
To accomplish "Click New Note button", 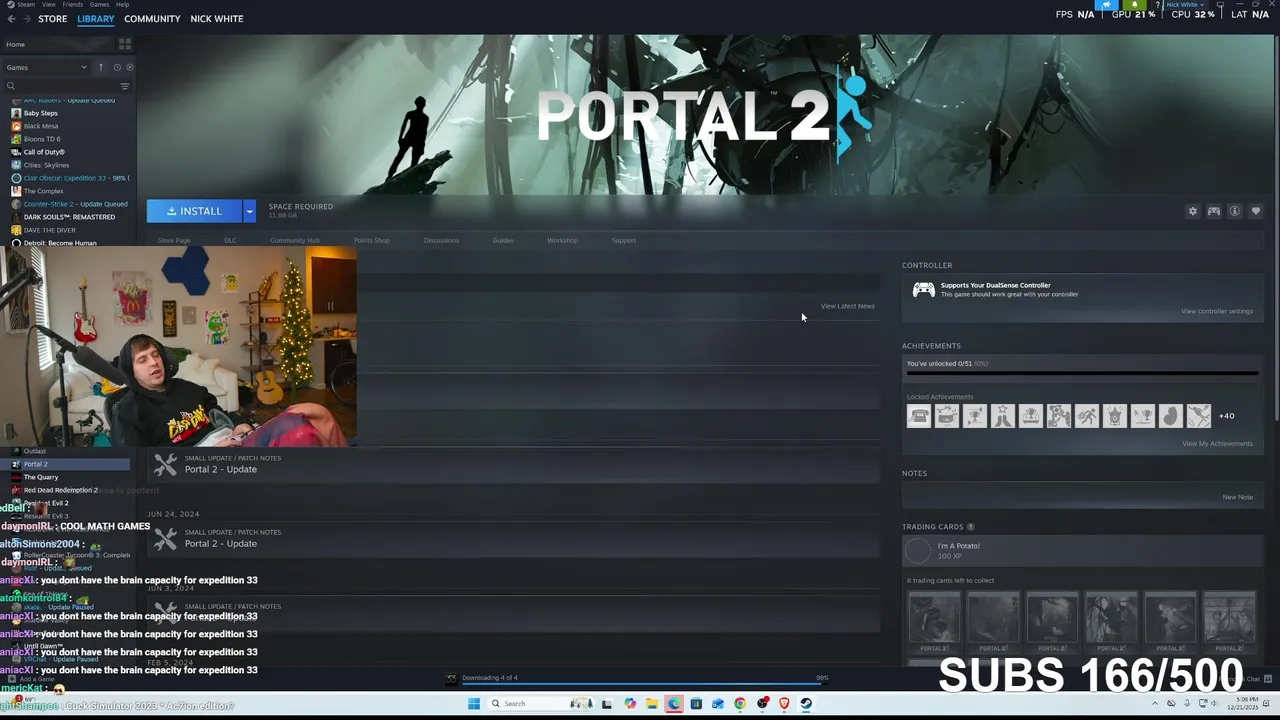I will [1237, 497].
